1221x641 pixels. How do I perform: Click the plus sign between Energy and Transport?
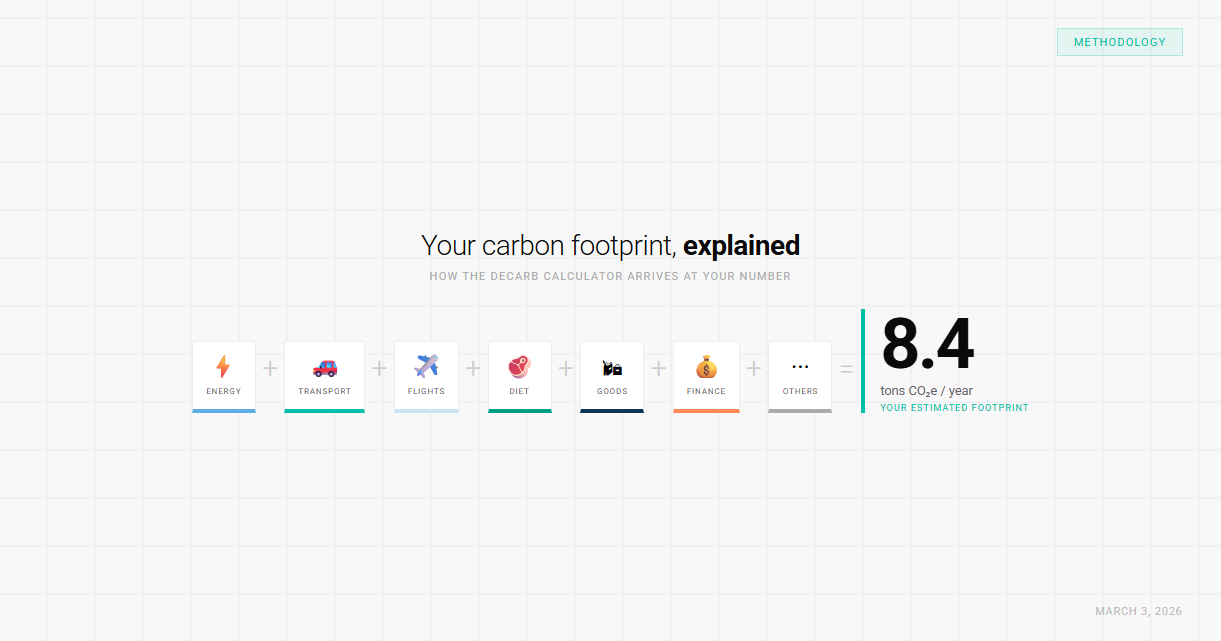pyautogui.click(x=269, y=366)
